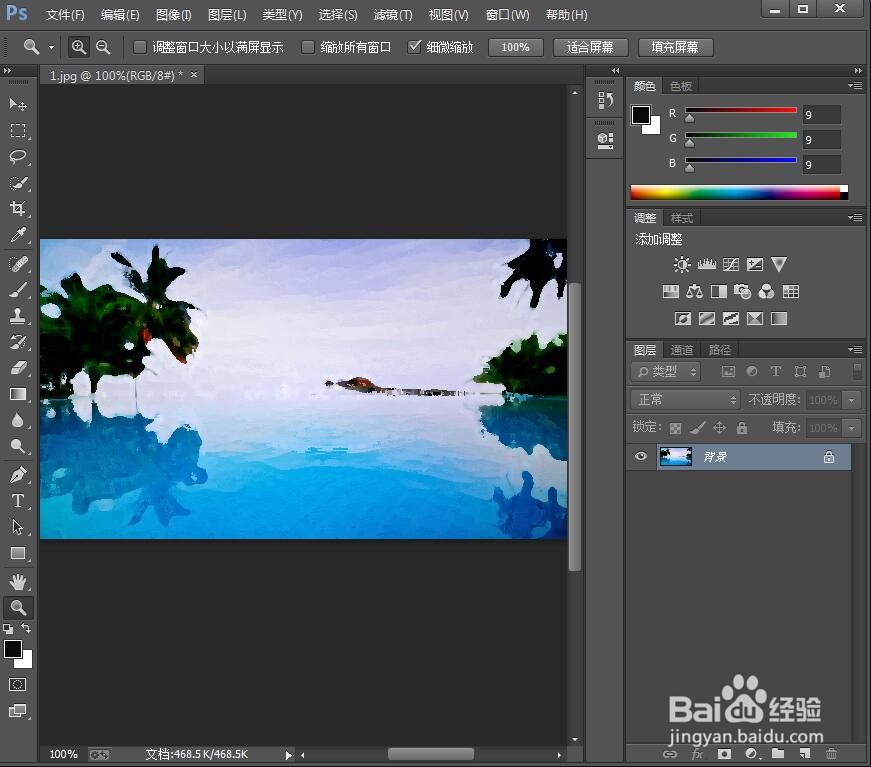Open the 正常 blend mode dropdown
Image resolution: width=871 pixels, height=767 pixels.
click(x=684, y=399)
